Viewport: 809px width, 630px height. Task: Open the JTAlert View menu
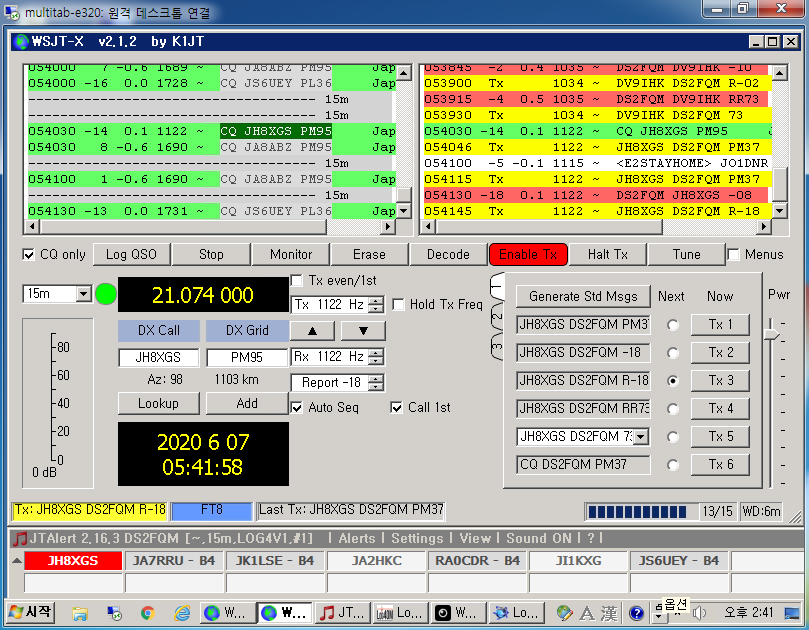475,539
